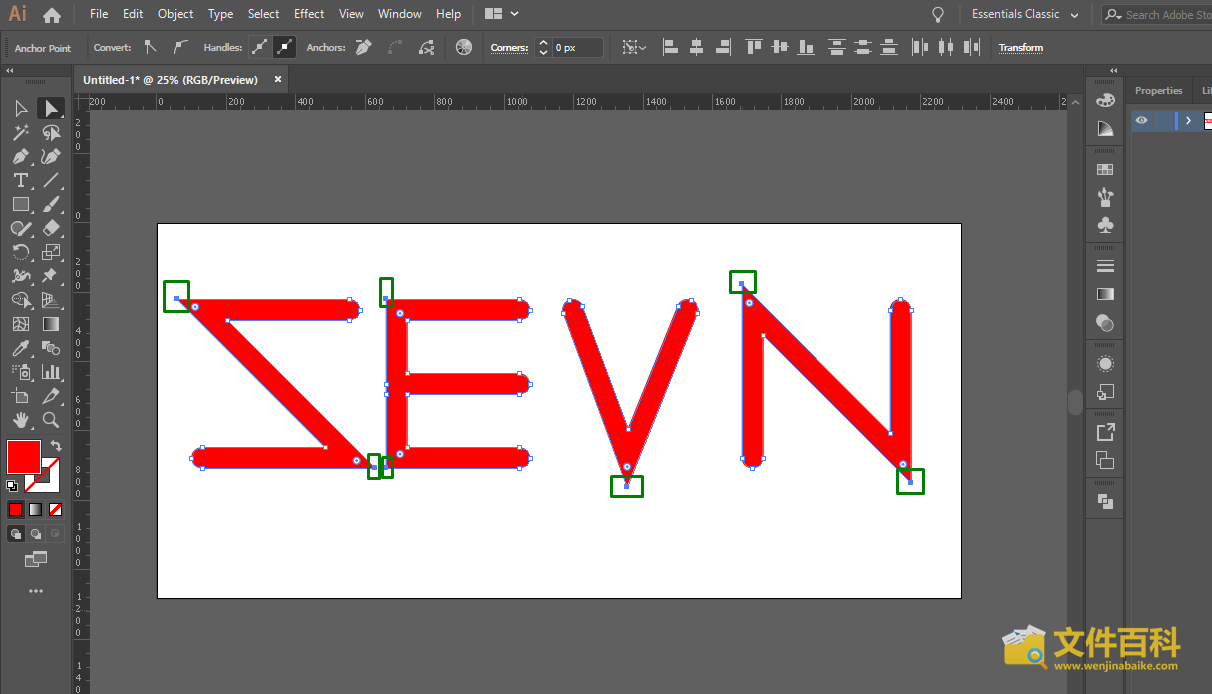1212x694 pixels.
Task: Expand the layer row chevron
Action: tap(1188, 120)
